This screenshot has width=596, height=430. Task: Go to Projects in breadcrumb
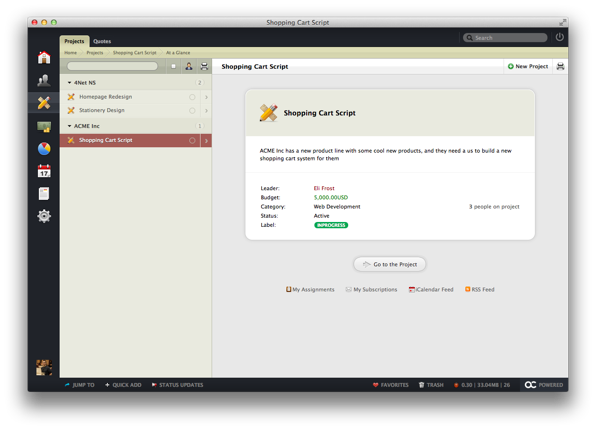click(95, 53)
